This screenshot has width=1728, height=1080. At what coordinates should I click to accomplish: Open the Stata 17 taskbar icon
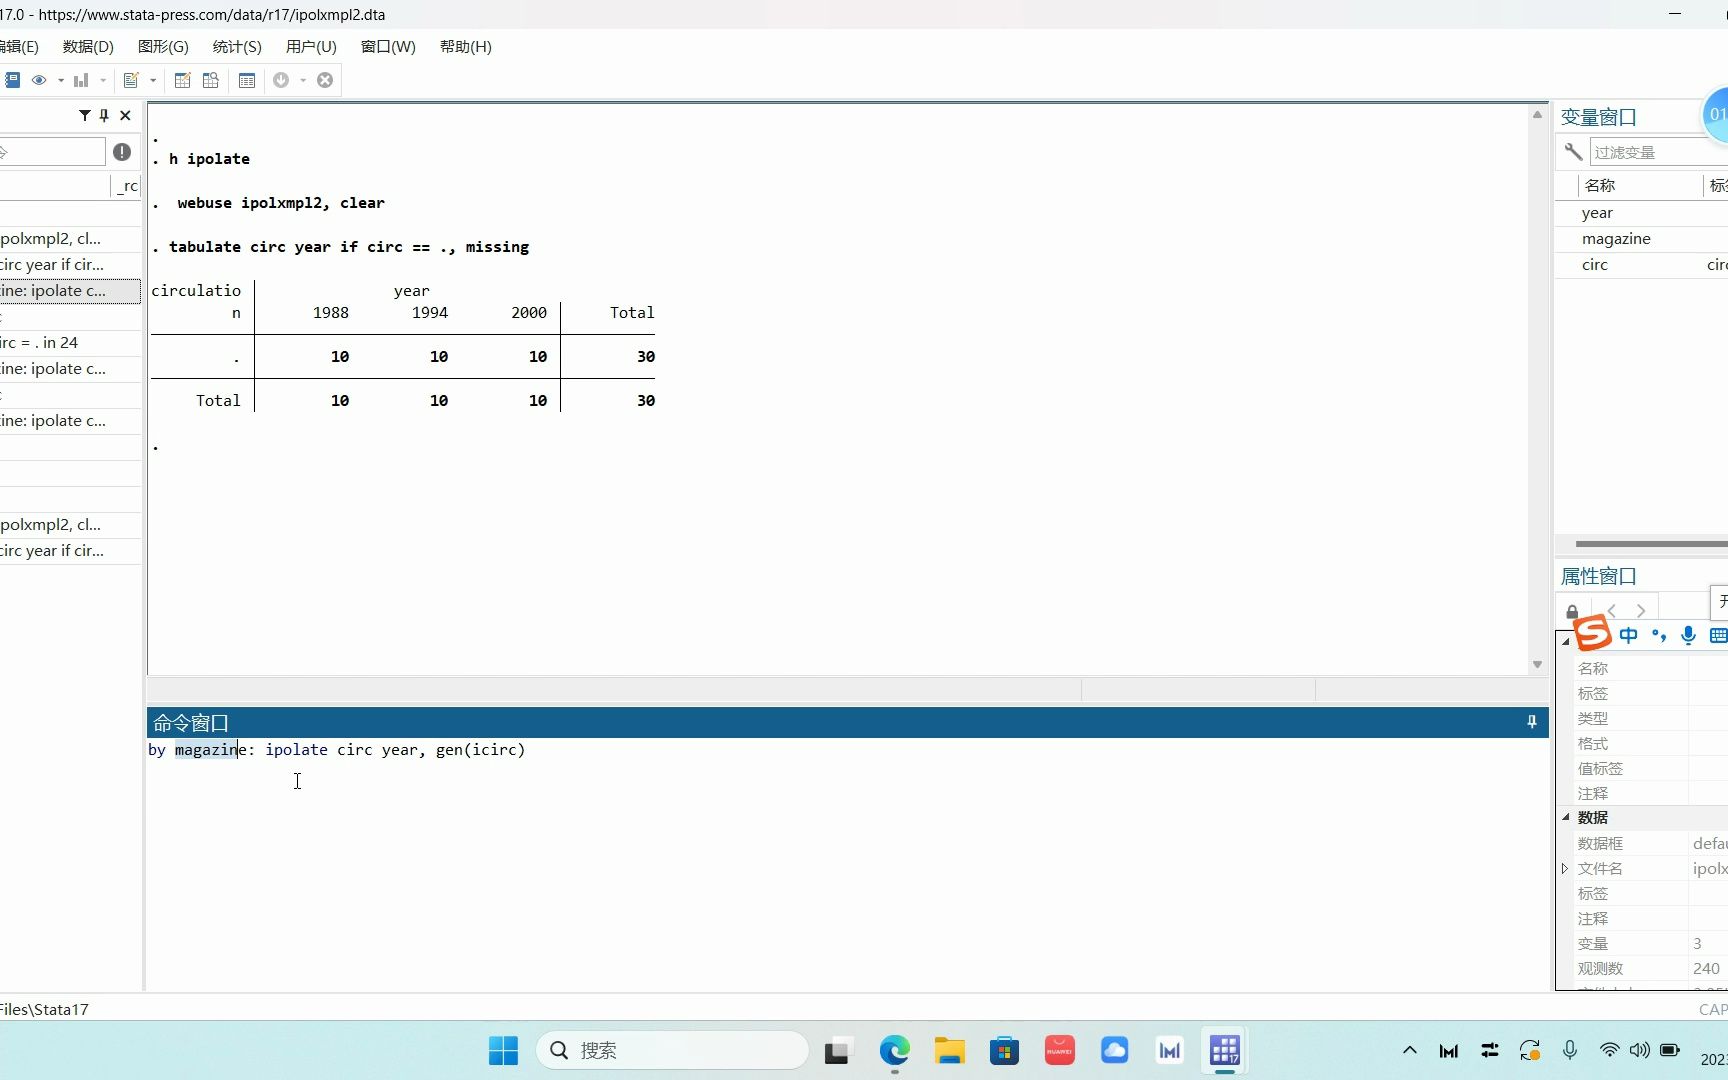(1224, 1051)
